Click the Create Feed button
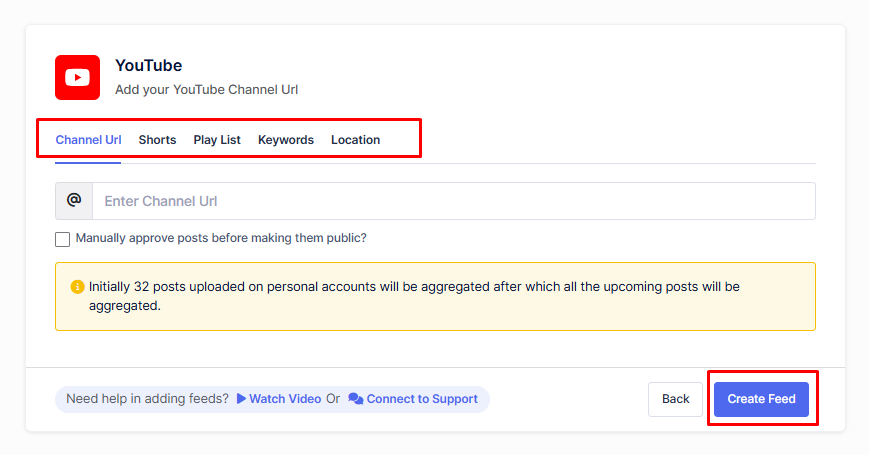The width and height of the screenshot is (869, 455). 761,399
